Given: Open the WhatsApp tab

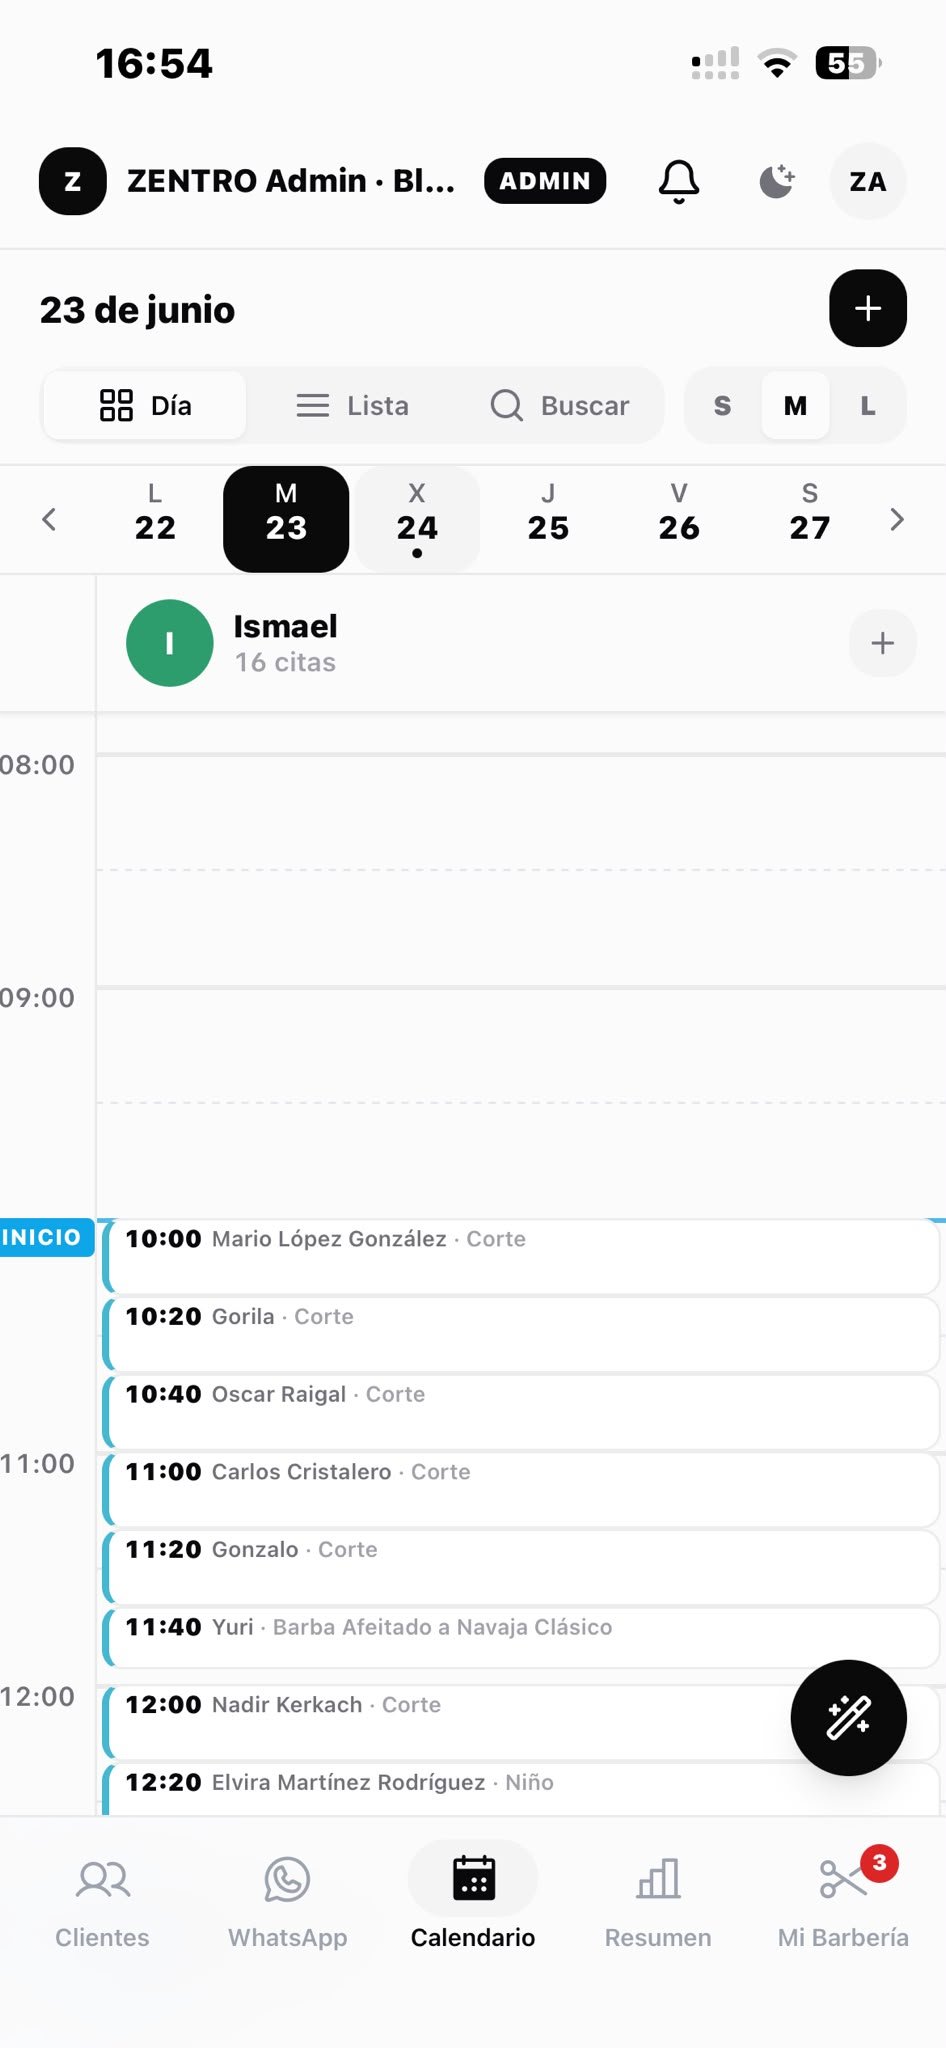Looking at the screenshot, I should coord(288,1903).
